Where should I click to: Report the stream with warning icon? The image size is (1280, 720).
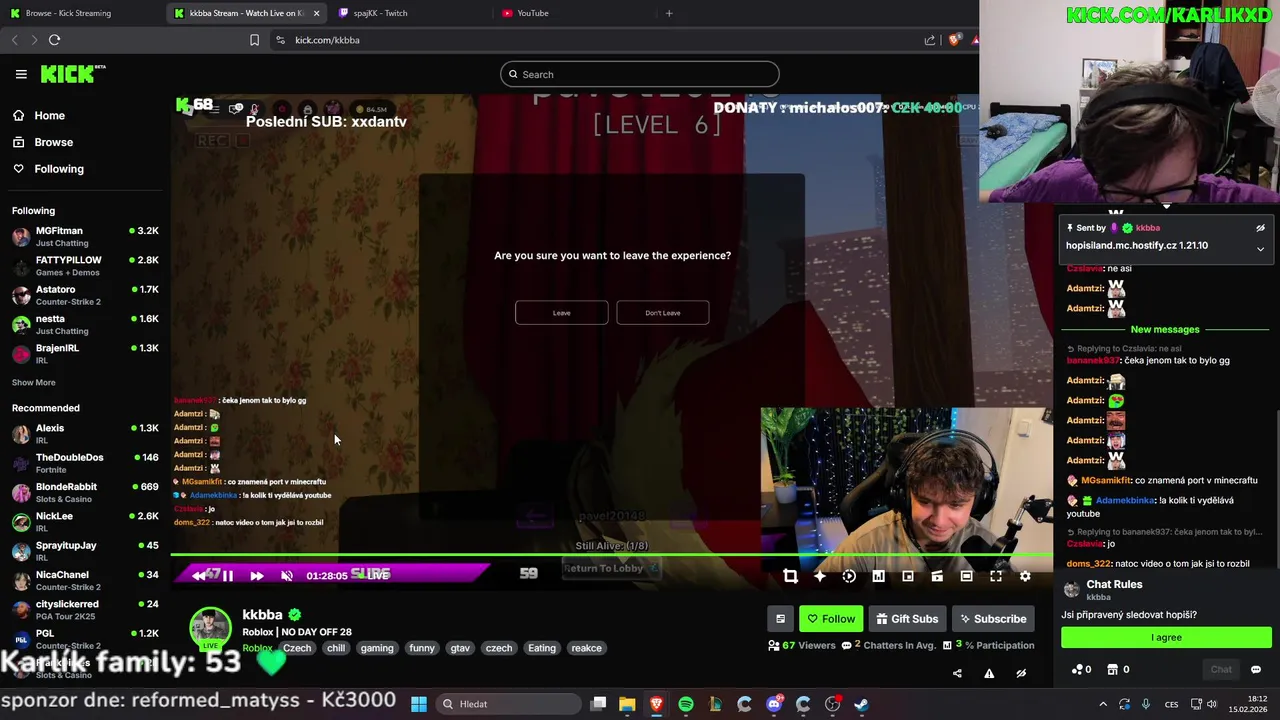tap(989, 673)
